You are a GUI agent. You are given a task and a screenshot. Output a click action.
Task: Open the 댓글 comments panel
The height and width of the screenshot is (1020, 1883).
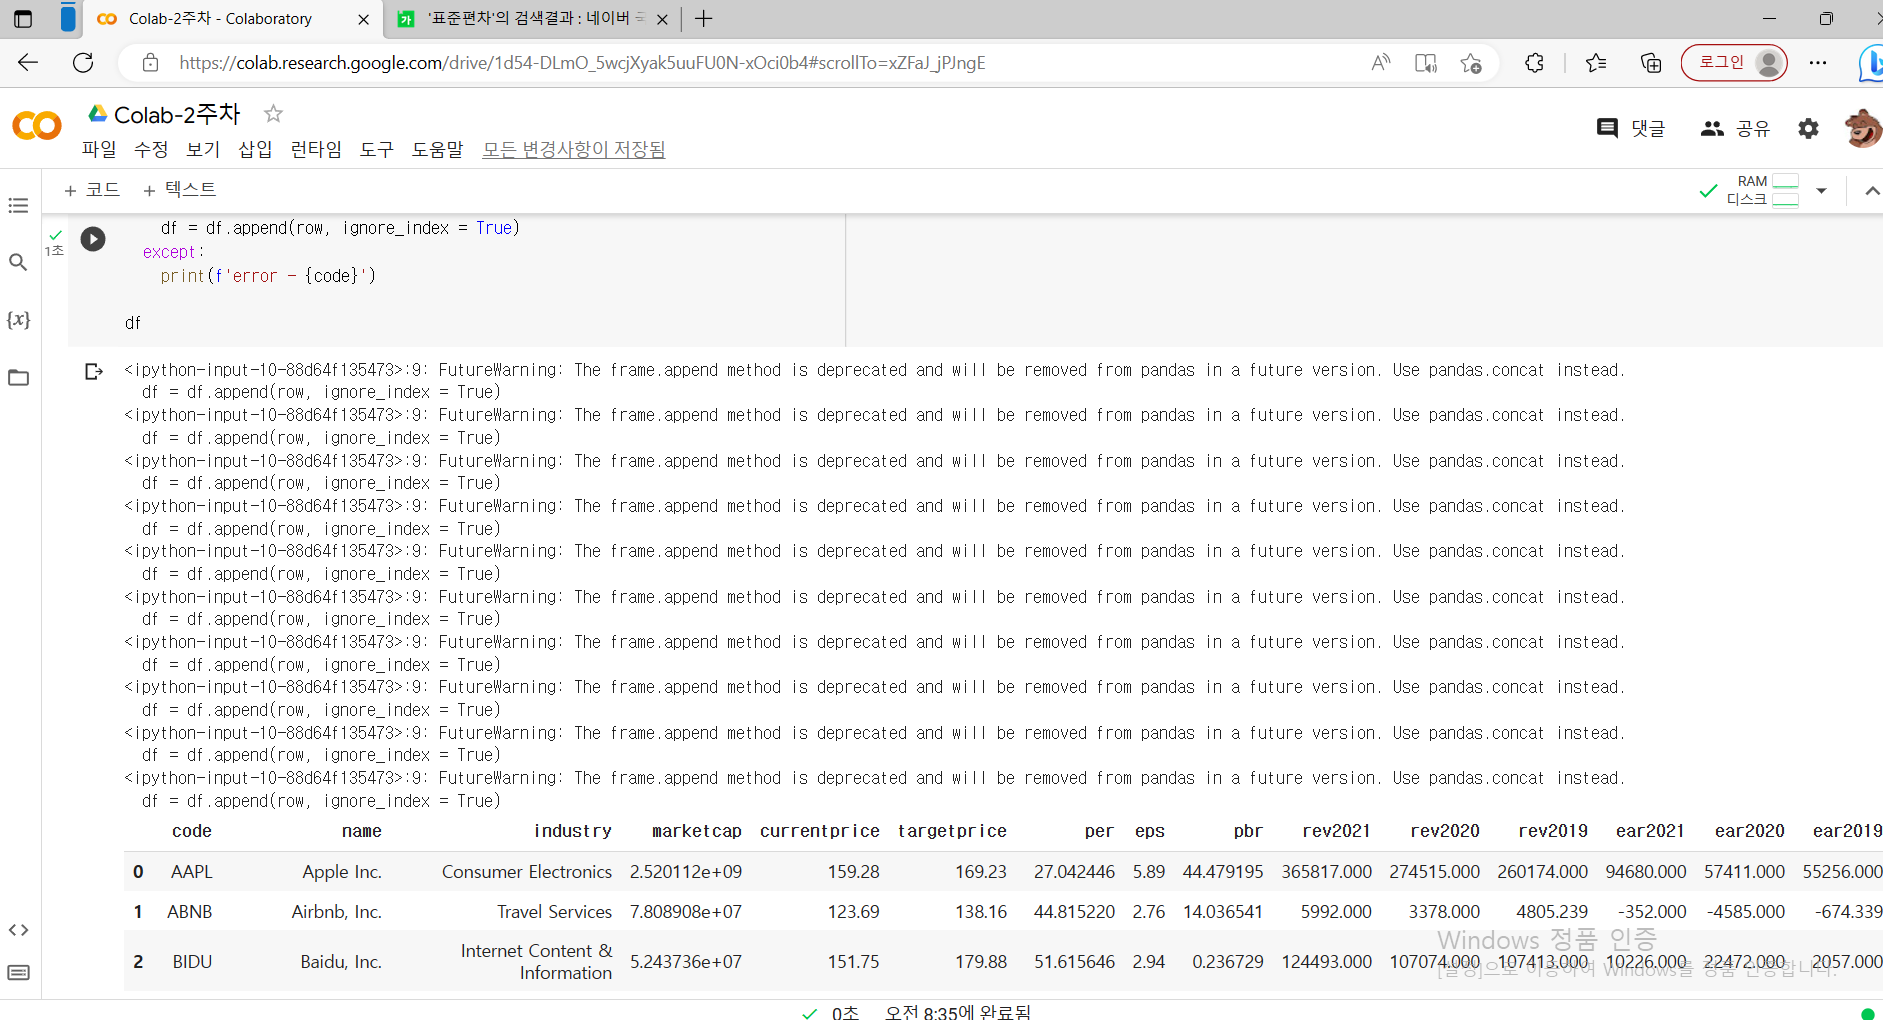pos(1631,128)
